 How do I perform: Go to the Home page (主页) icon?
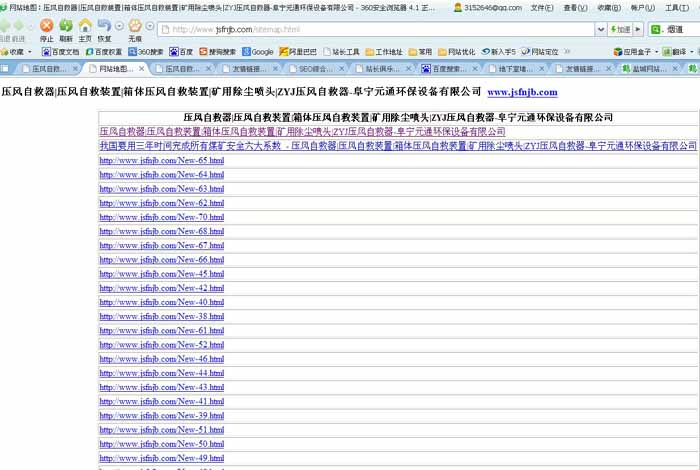click(x=85, y=26)
